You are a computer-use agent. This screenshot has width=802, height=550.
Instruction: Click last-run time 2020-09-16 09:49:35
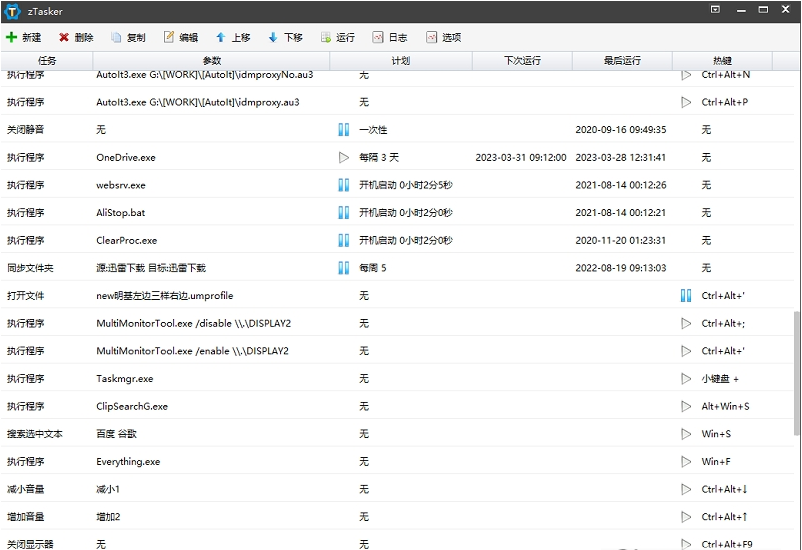[621, 129]
